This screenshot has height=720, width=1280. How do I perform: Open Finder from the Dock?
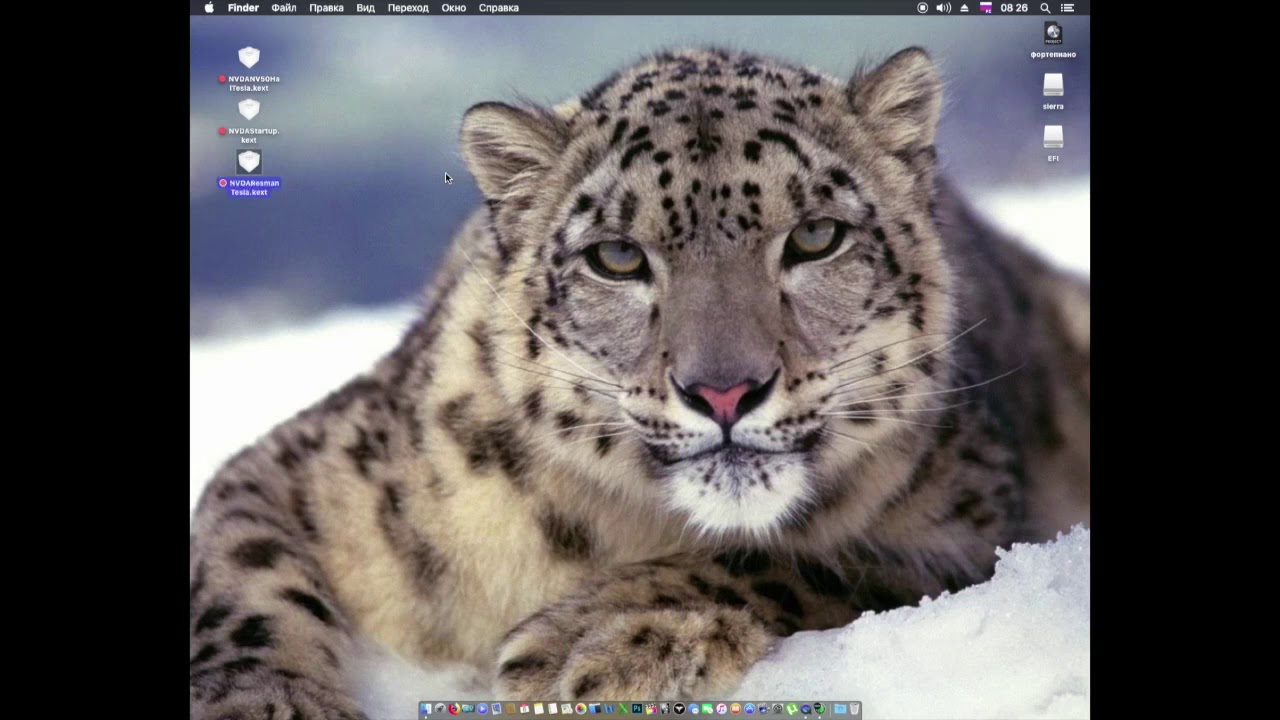point(426,709)
